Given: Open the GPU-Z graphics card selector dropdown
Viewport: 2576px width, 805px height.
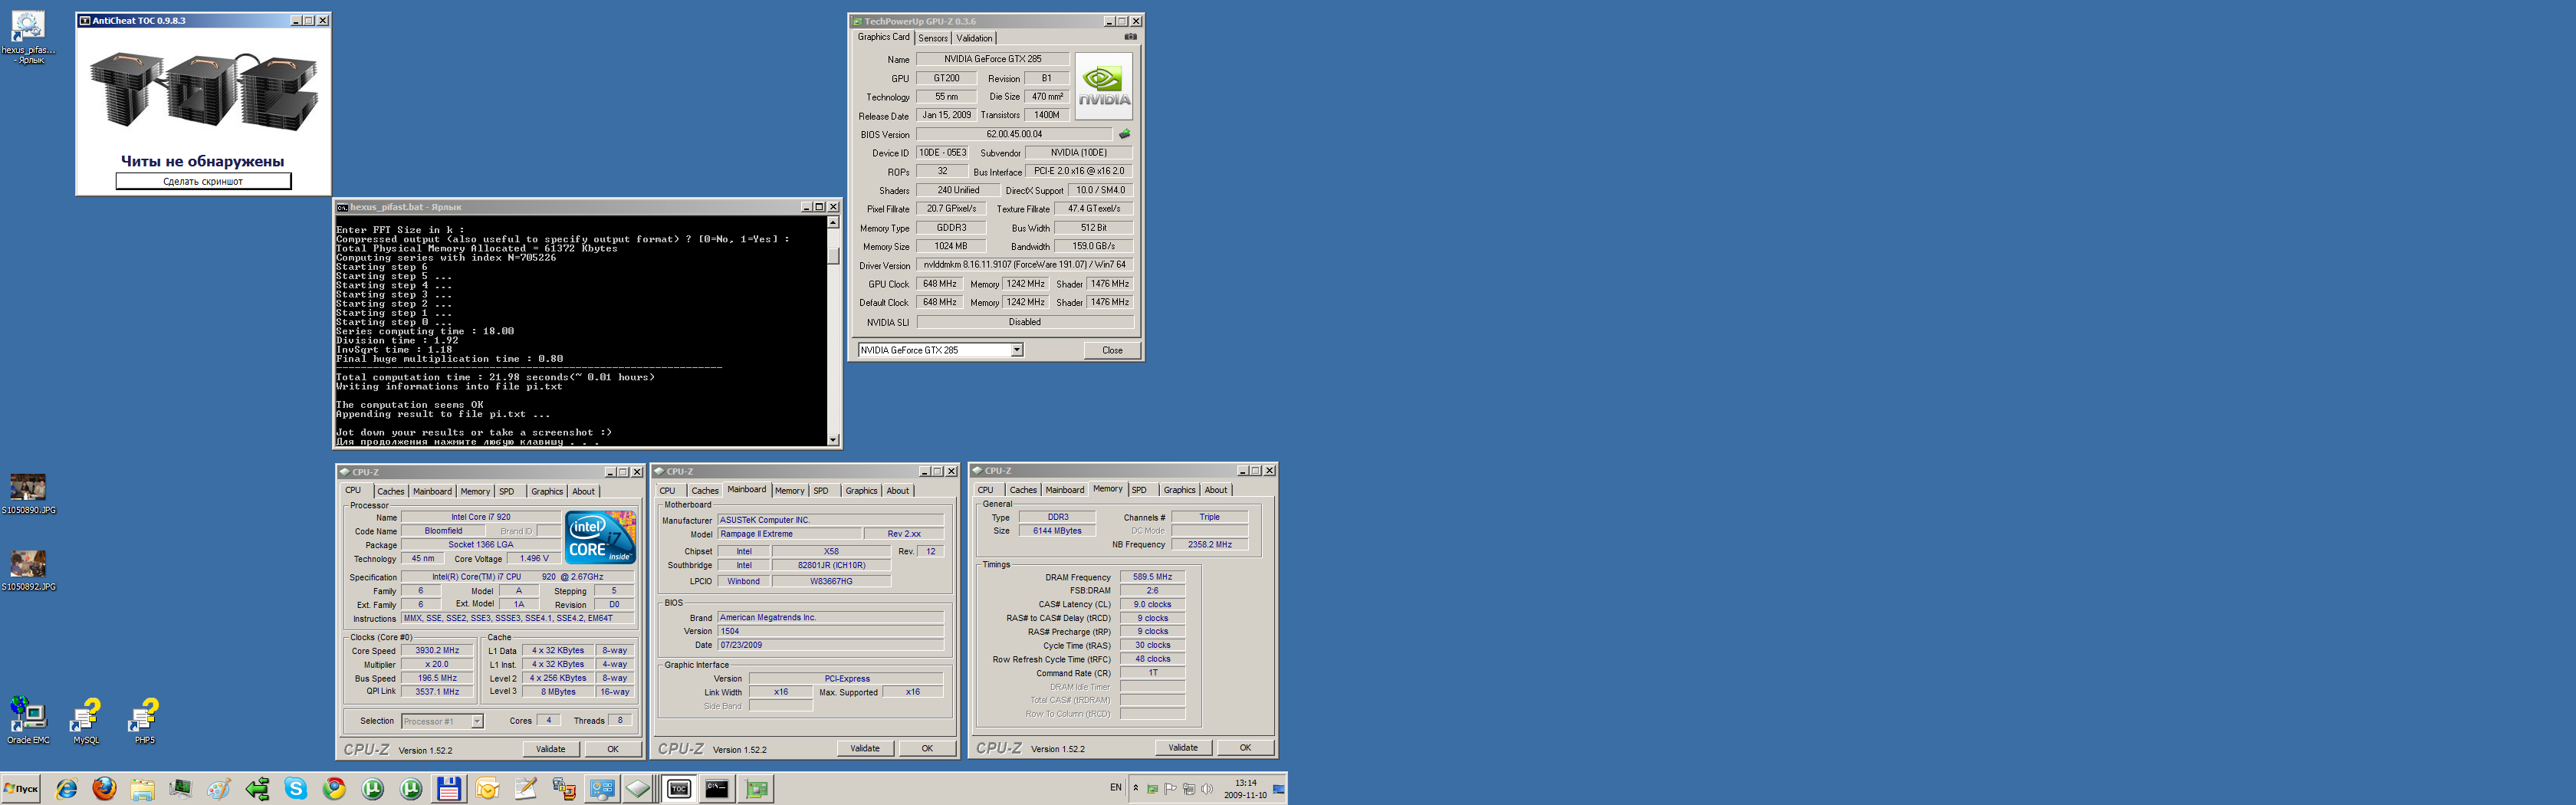Looking at the screenshot, I should pyautogui.click(x=1016, y=350).
